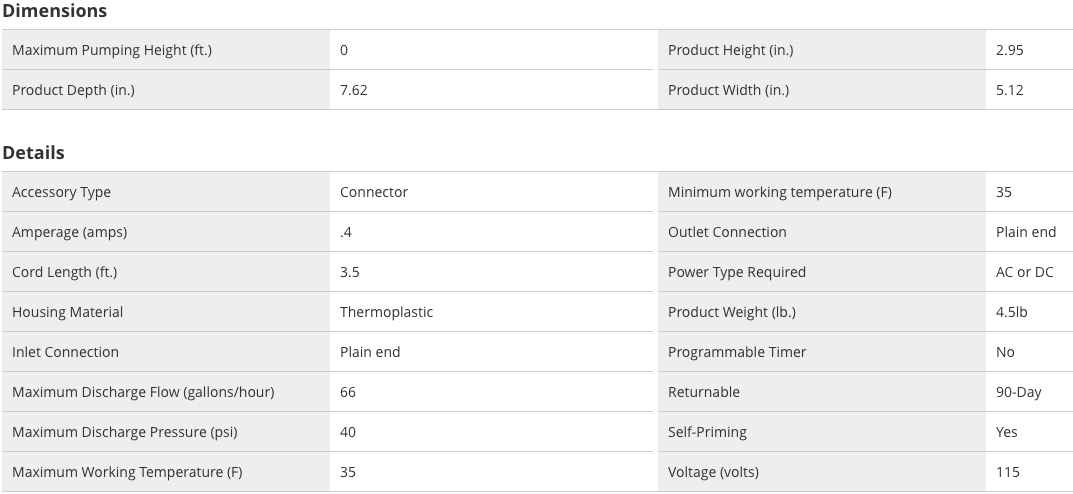
Task: Click the Dimensions section heading
Action: click(55, 11)
